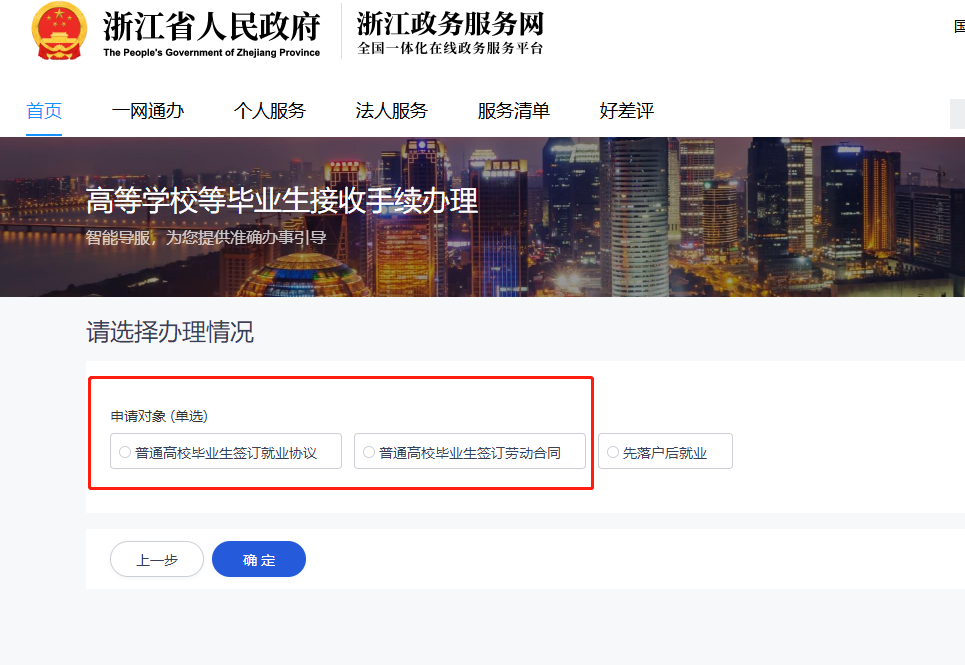Click the 浙江省人民政府 title text
Viewport: 965px width, 665px height.
click(x=211, y=26)
